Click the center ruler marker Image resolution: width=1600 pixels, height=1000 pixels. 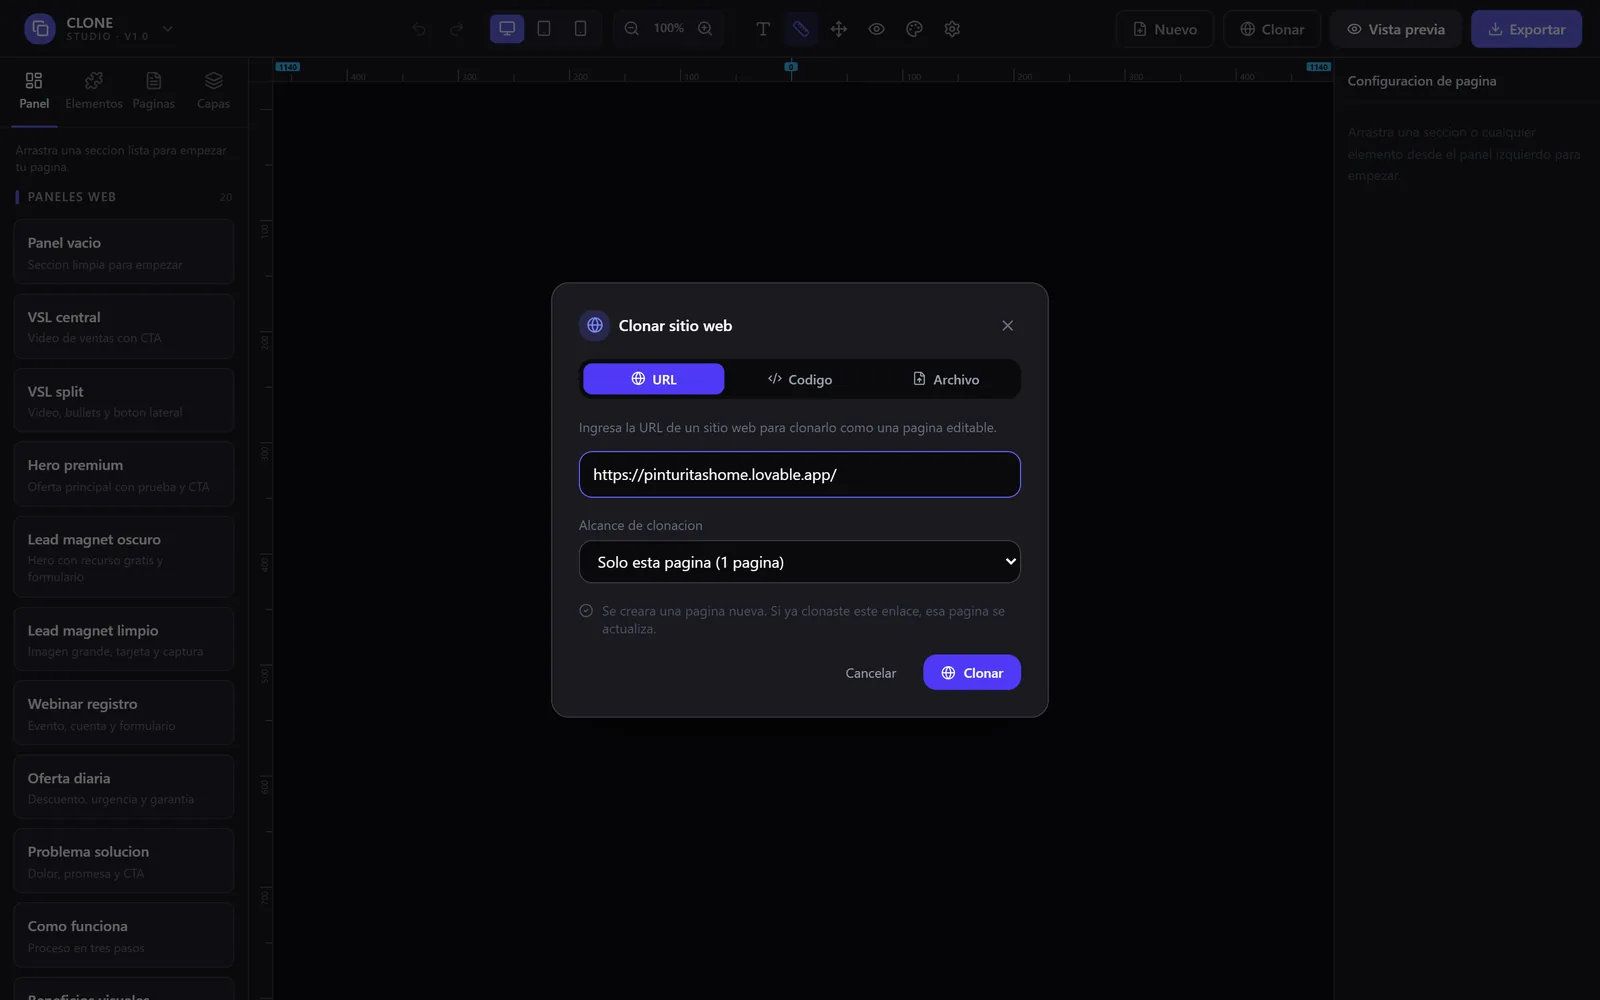tap(791, 67)
